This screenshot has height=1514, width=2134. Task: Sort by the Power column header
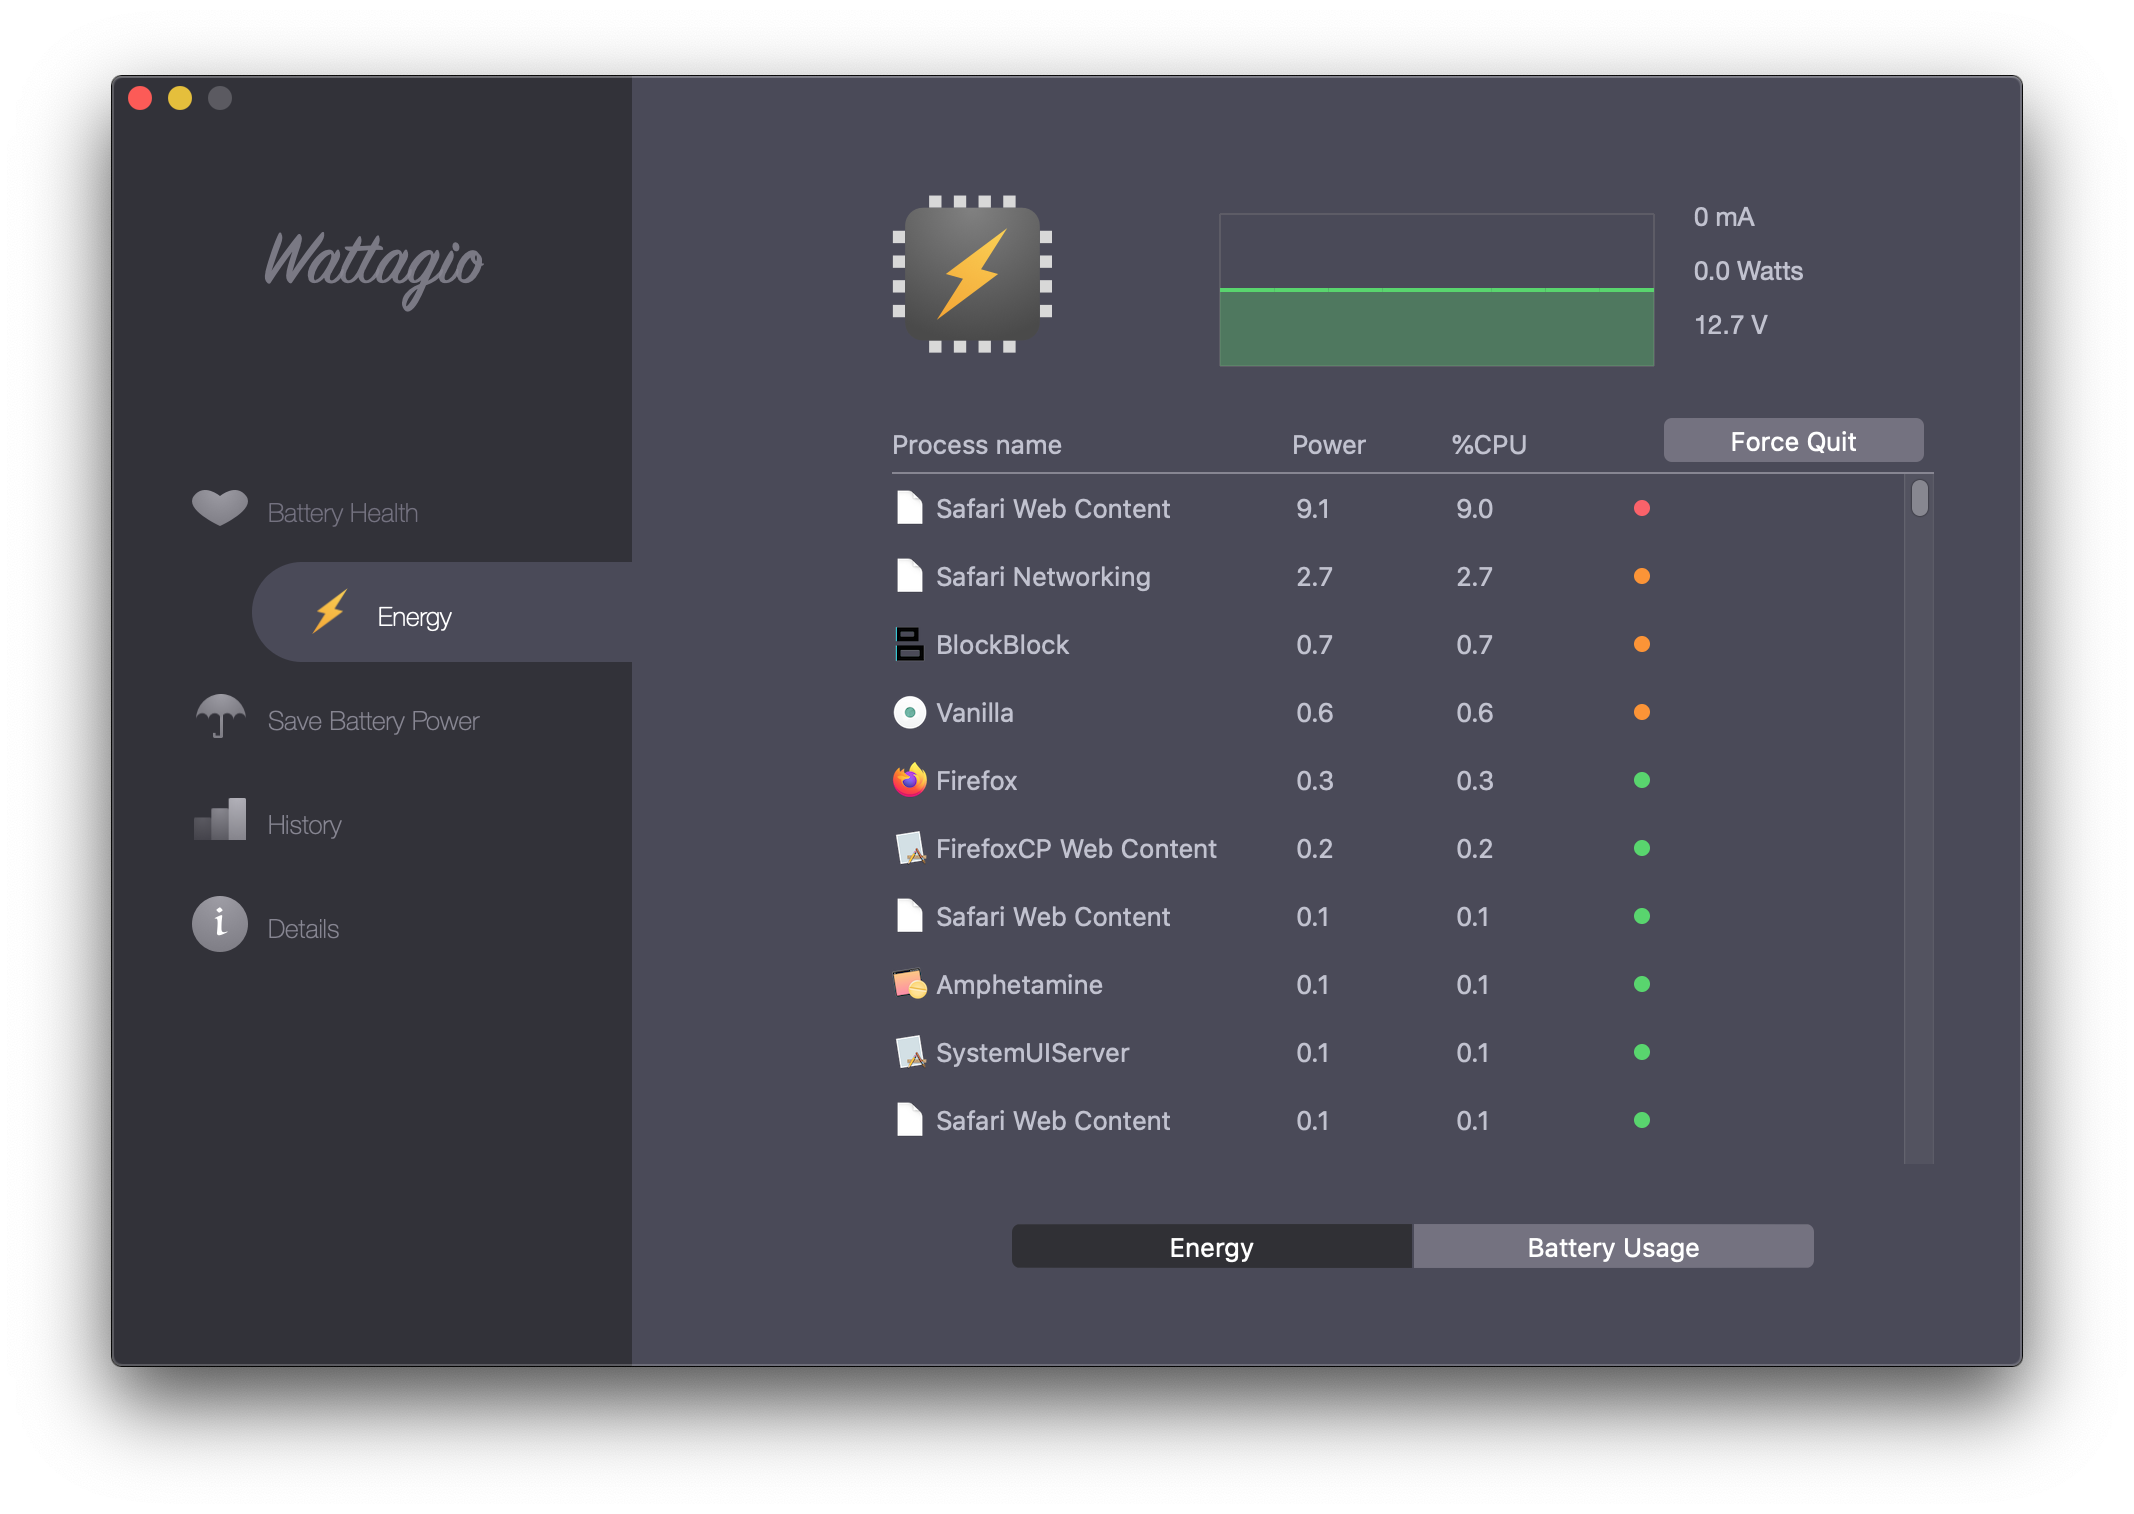click(1328, 445)
